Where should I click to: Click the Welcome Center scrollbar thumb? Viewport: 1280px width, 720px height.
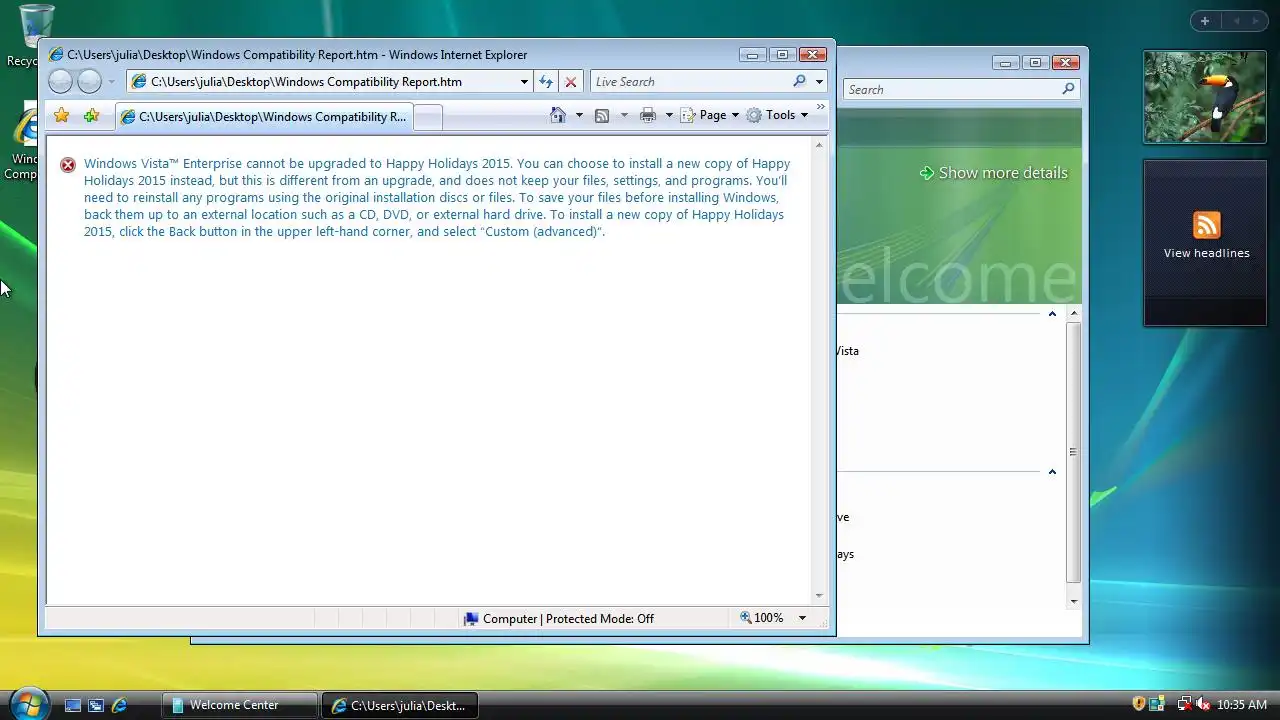[x=1073, y=452]
